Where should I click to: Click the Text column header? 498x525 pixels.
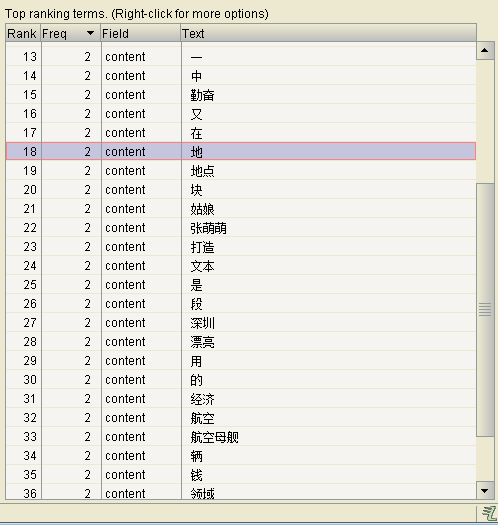329,33
